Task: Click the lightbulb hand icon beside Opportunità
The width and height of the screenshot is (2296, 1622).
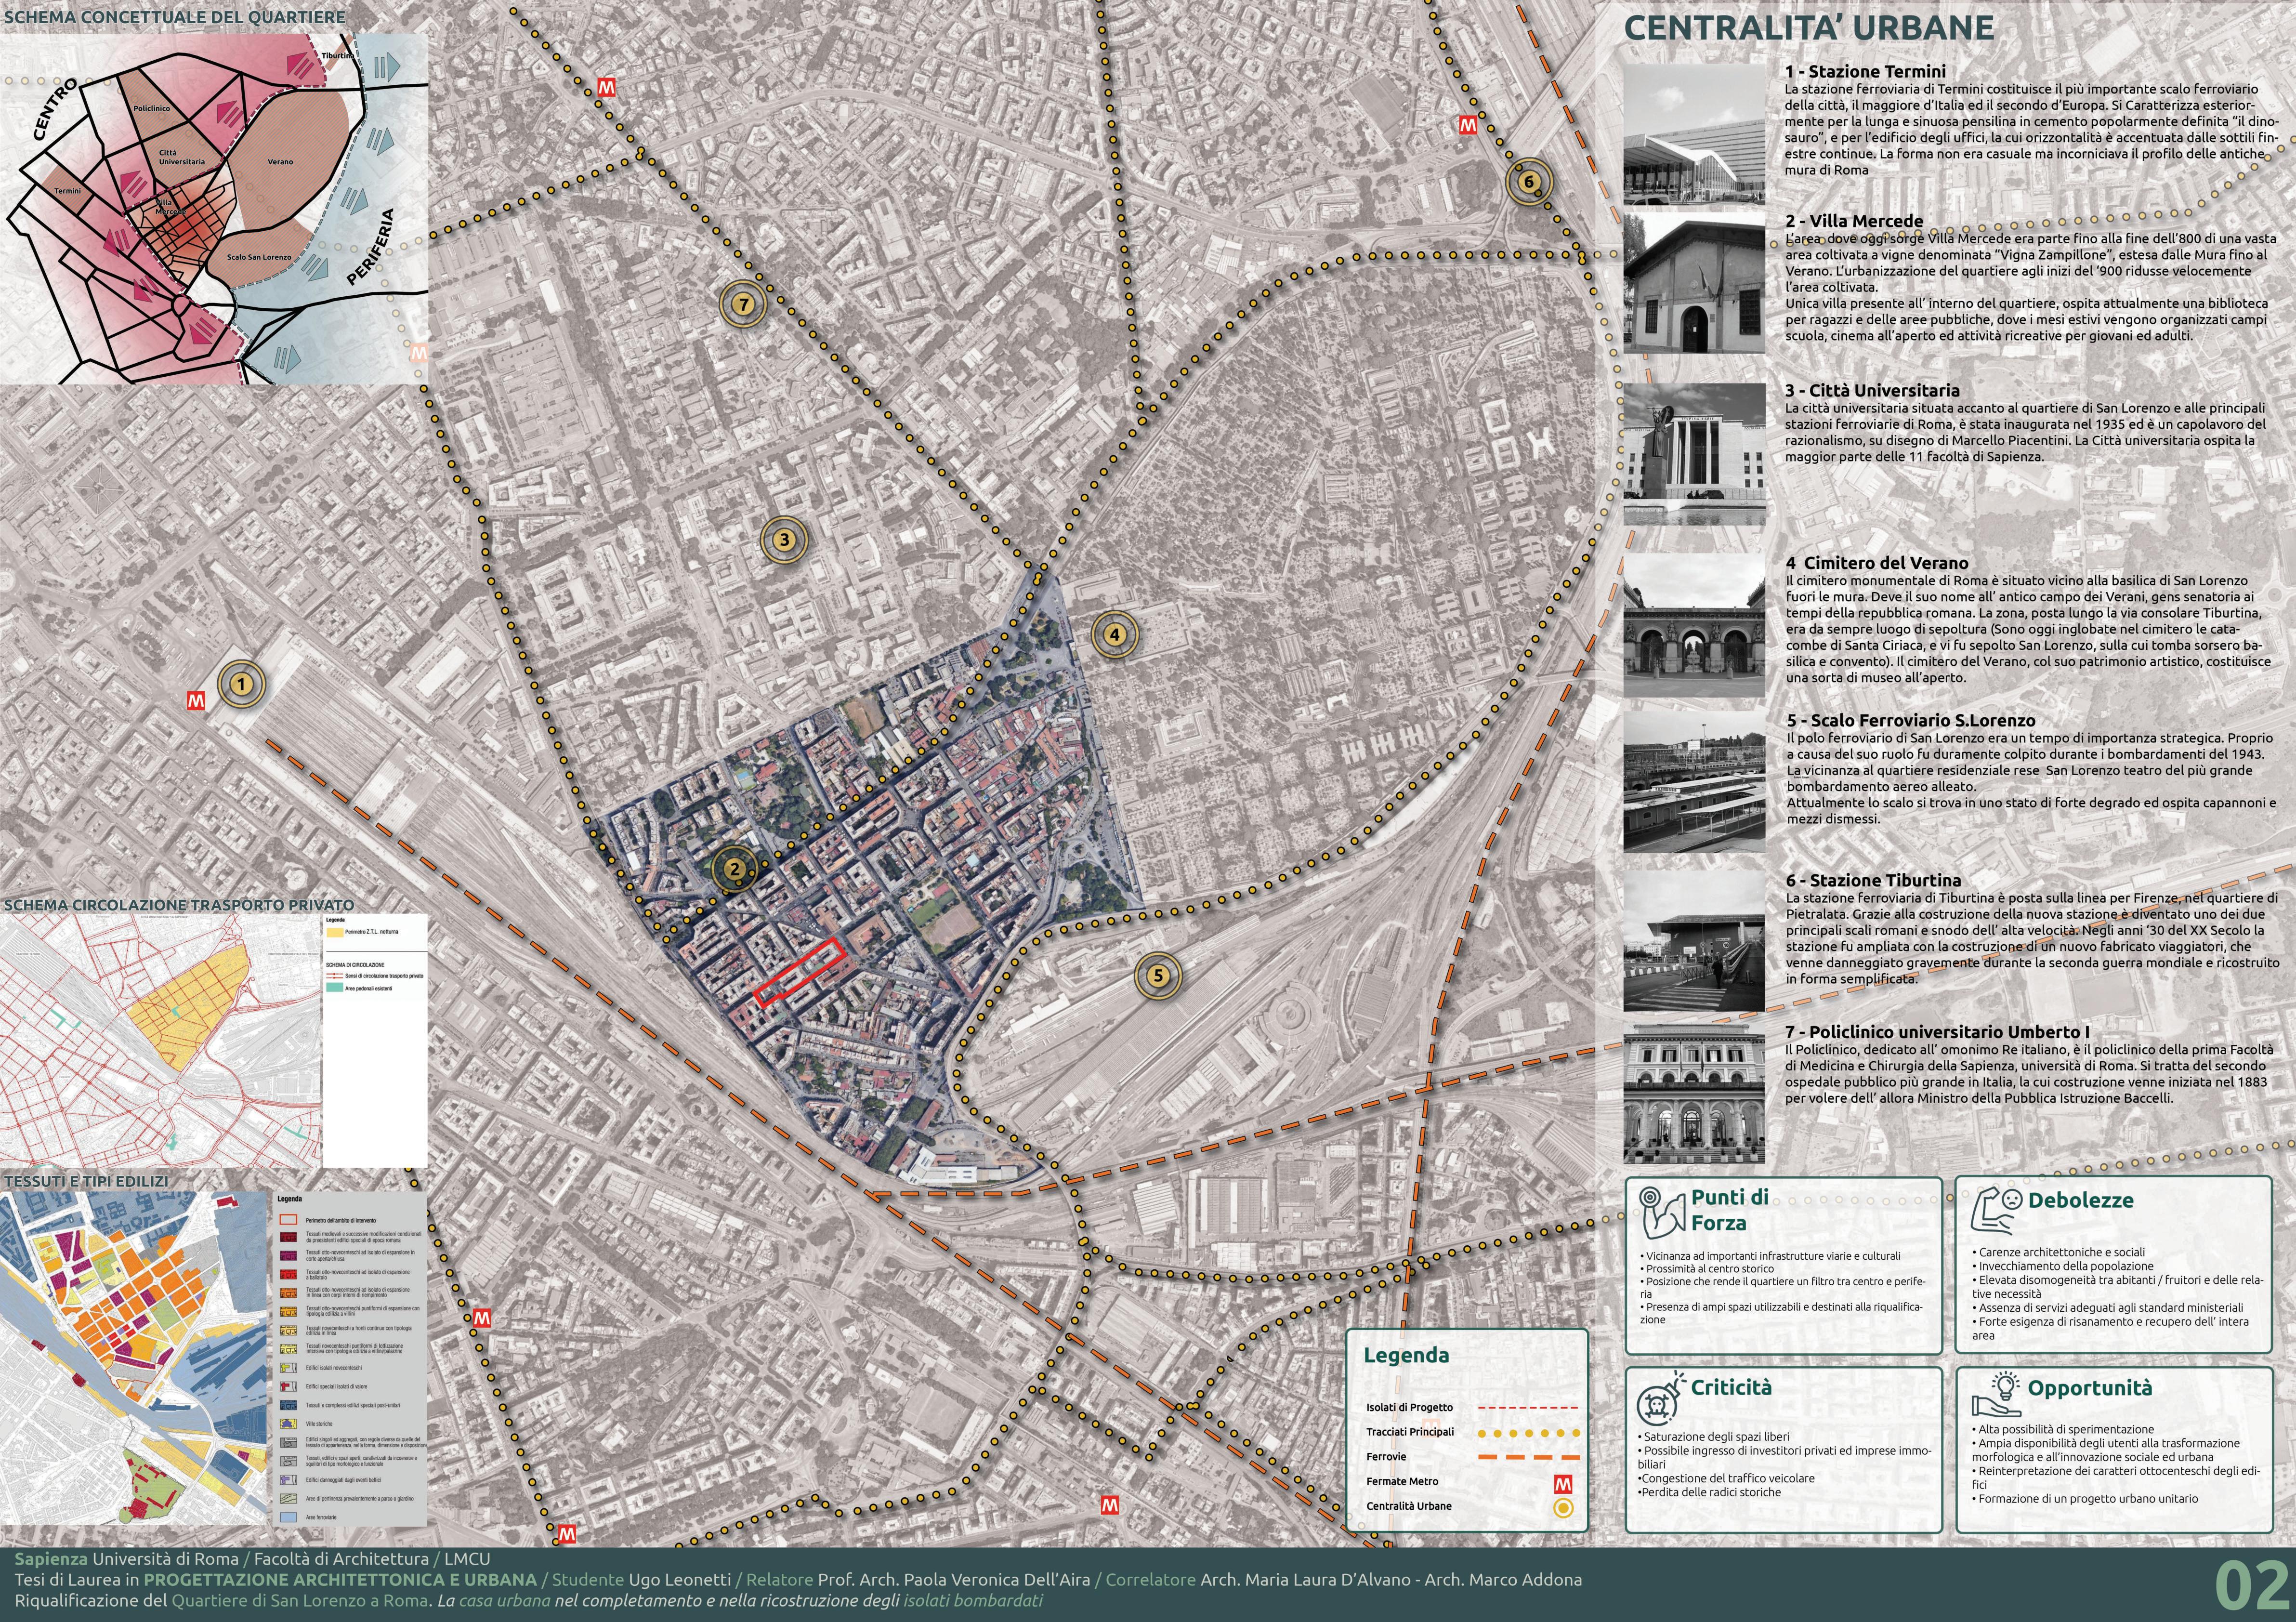Action: coord(1996,1394)
